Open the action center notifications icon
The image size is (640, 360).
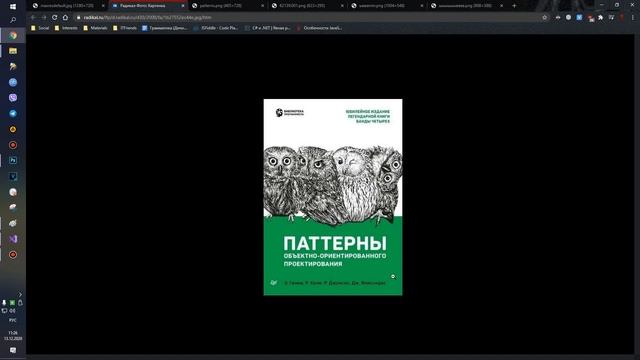click(13, 350)
